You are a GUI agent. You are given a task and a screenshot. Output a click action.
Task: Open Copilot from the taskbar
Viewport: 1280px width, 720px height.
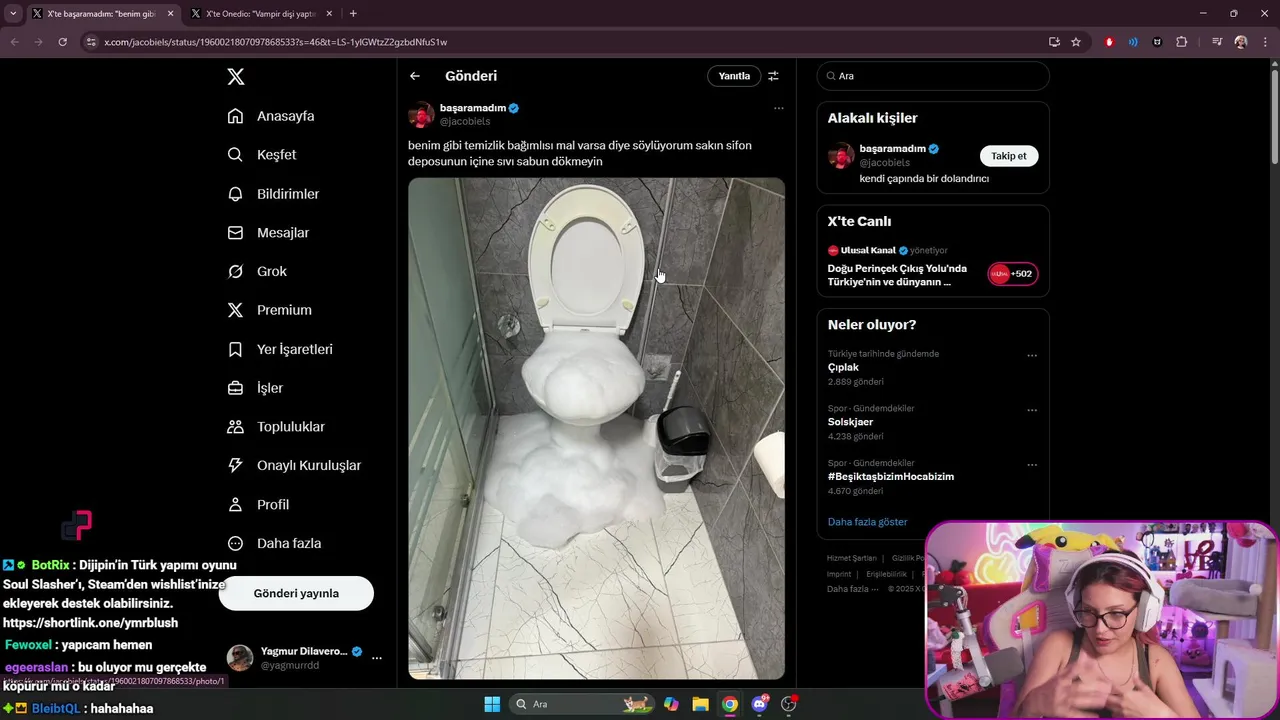(671, 704)
